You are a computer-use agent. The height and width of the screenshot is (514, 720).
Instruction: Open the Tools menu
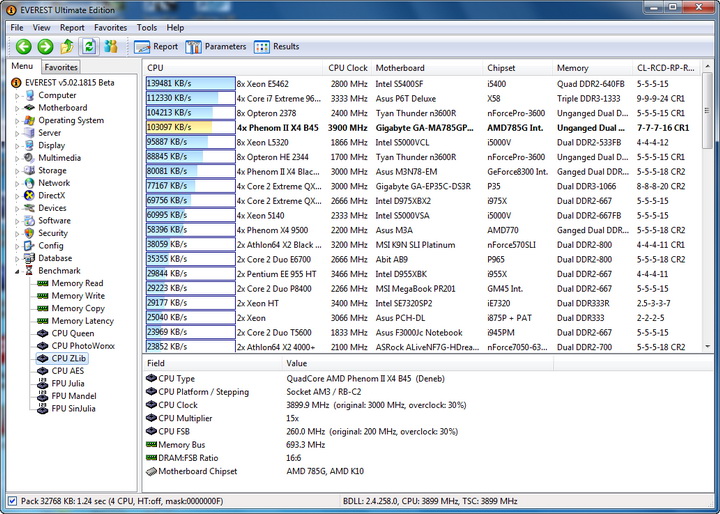pos(146,28)
